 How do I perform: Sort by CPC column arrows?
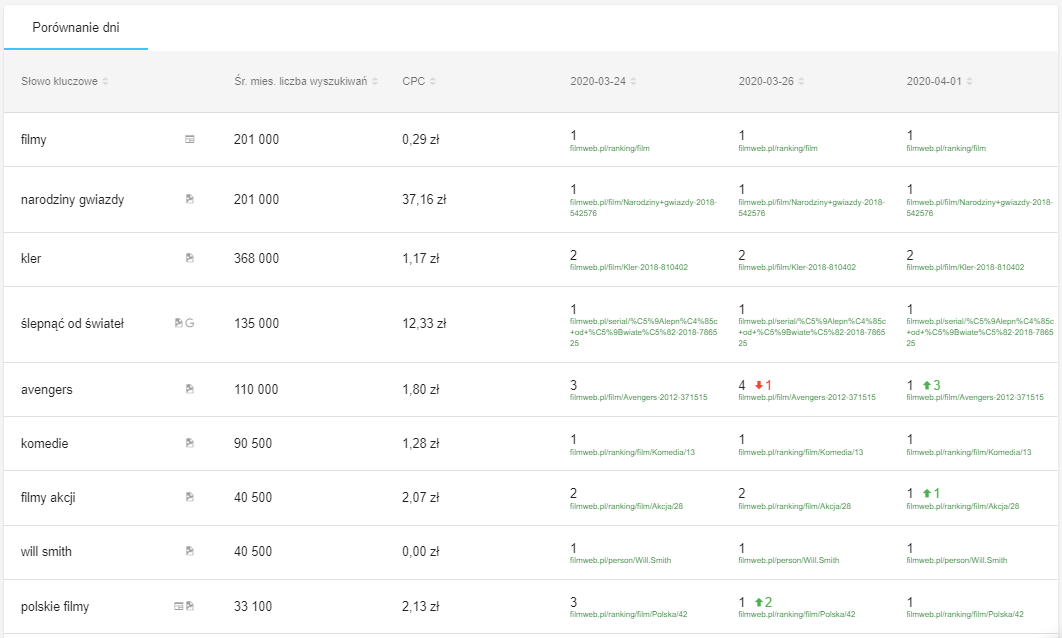(x=433, y=82)
